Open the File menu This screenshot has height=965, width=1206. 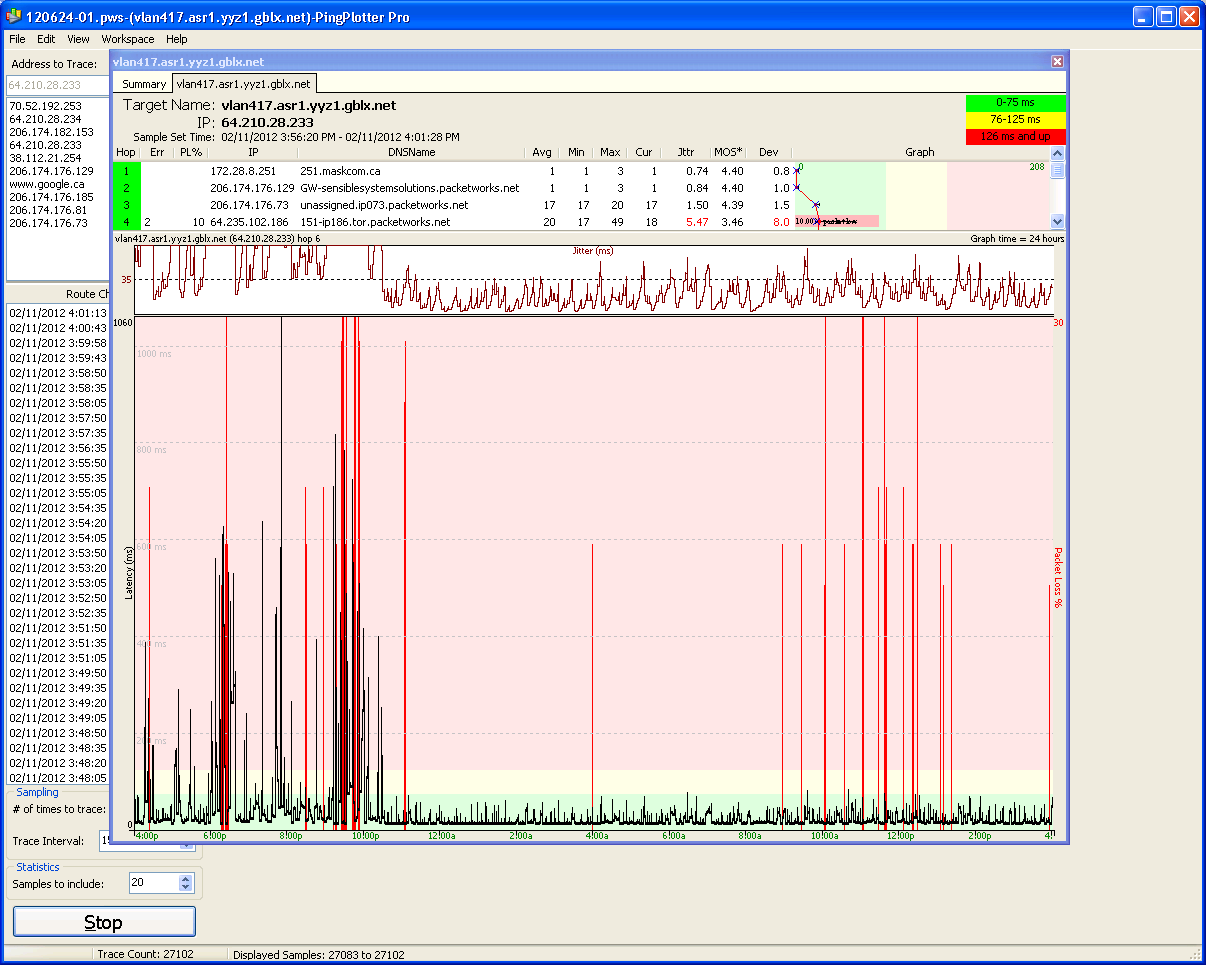18,39
